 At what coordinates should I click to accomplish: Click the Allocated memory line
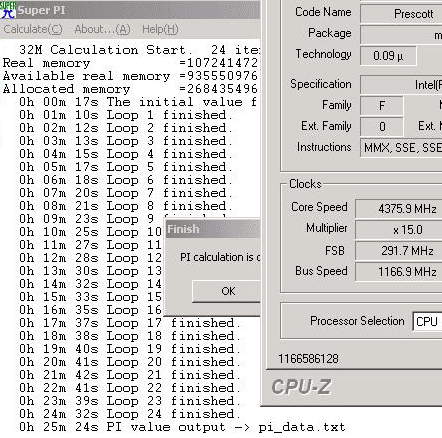coord(130,89)
